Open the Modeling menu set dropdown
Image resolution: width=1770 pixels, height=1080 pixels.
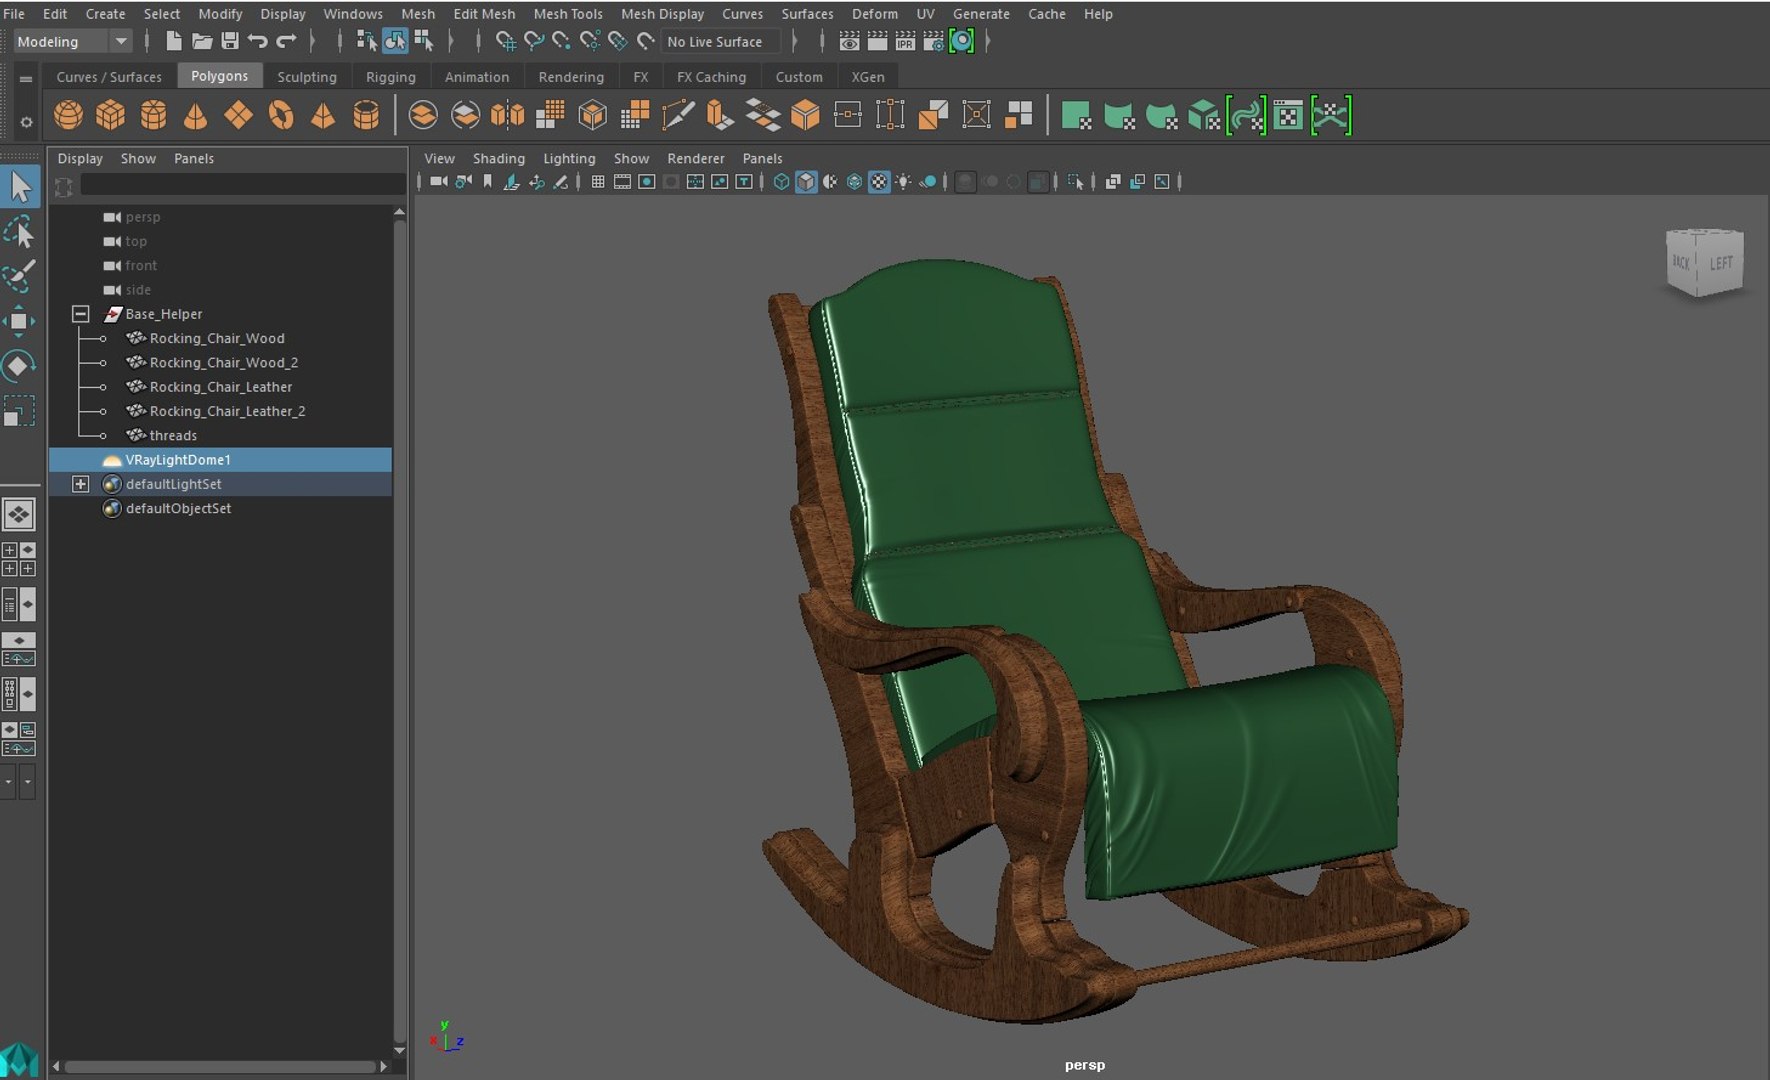(72, 41)
